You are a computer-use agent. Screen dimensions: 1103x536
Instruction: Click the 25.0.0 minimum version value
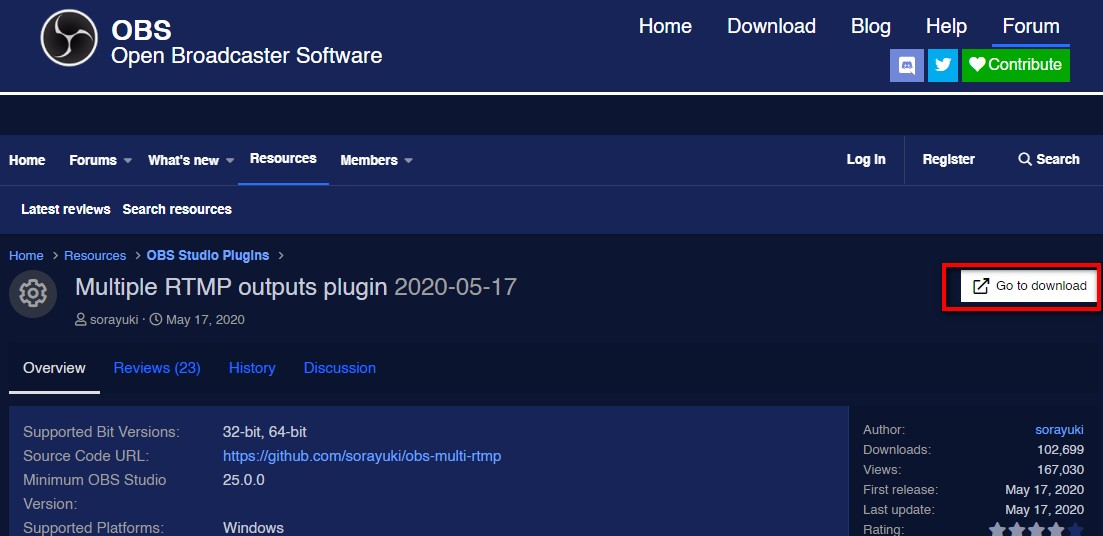click(x=243, y=480)
